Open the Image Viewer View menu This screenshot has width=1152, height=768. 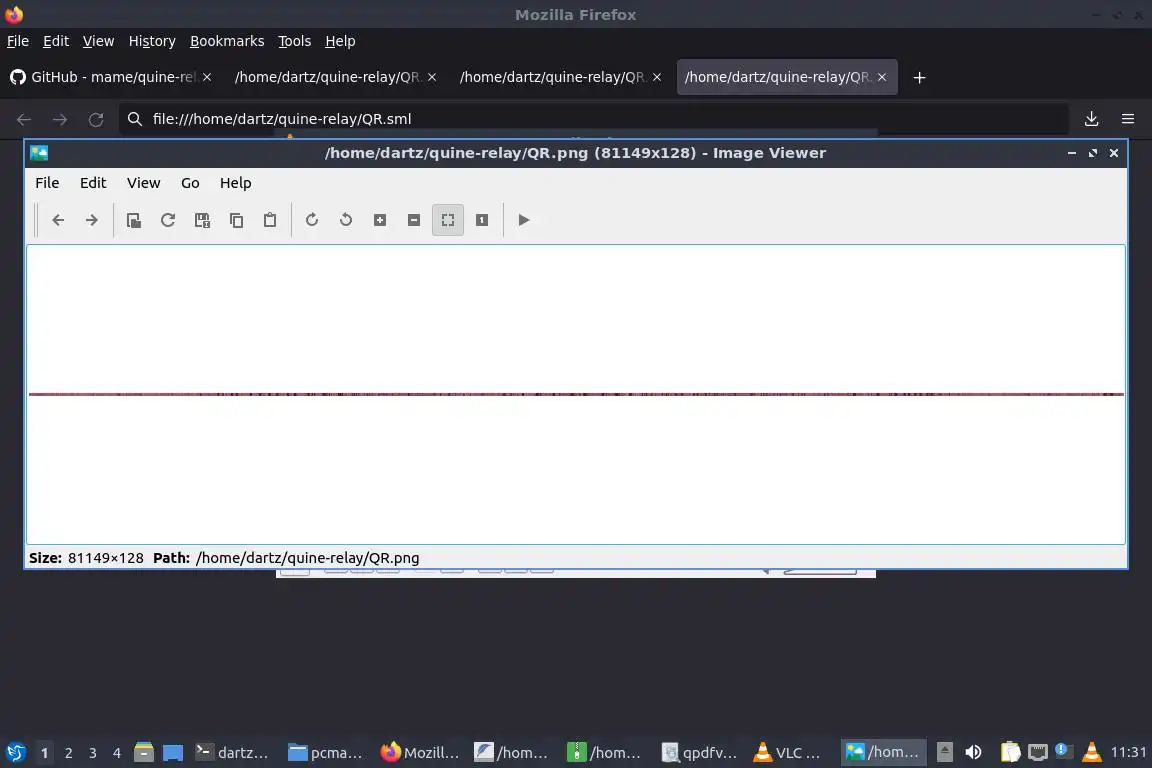click(143, 183)
